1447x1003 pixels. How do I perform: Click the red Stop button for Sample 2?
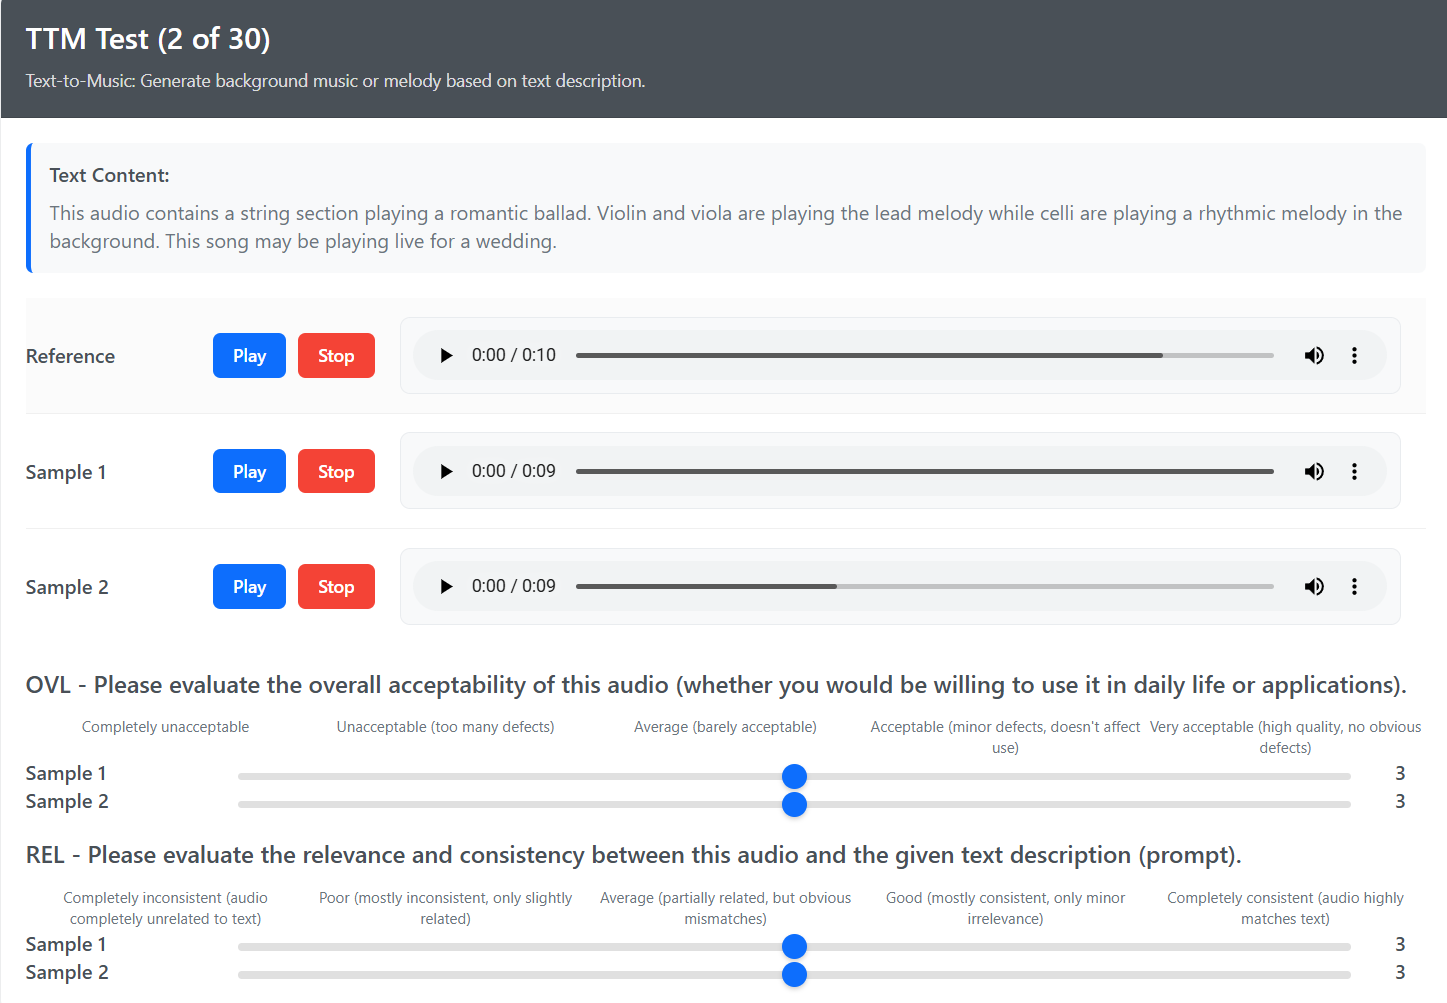click(x=336, y=586)
